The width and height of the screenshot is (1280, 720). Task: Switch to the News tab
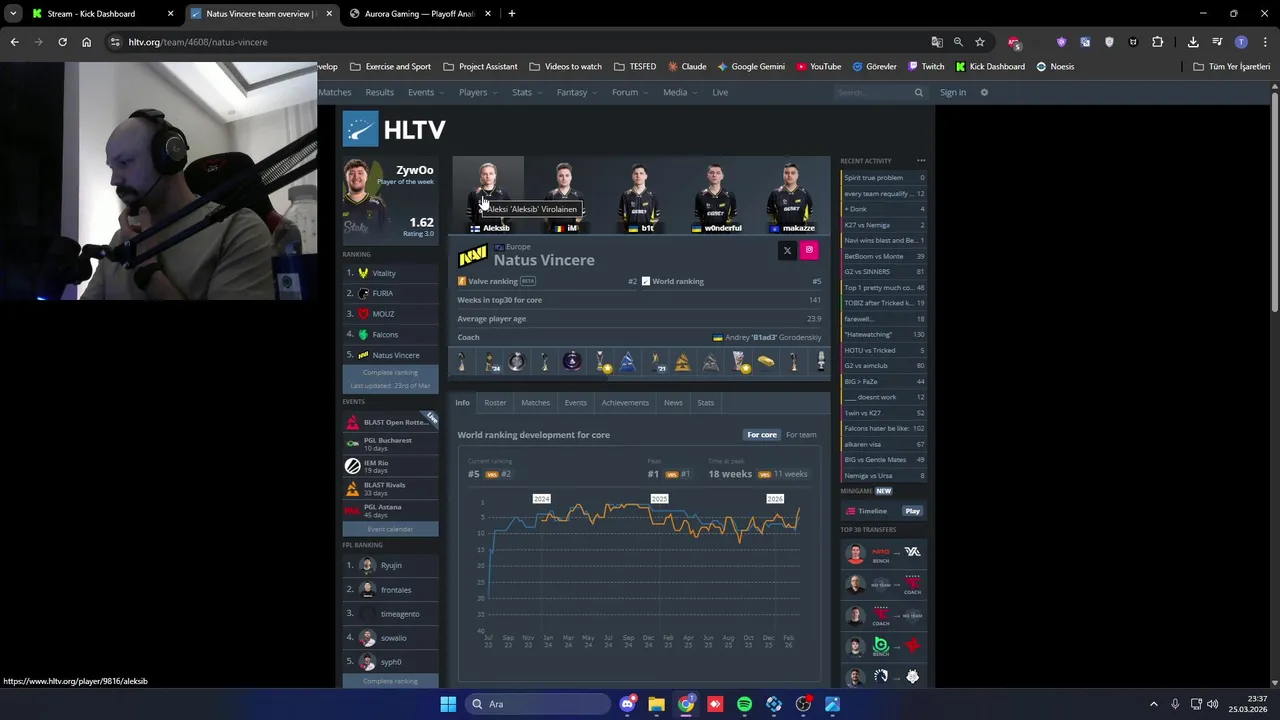673,402
